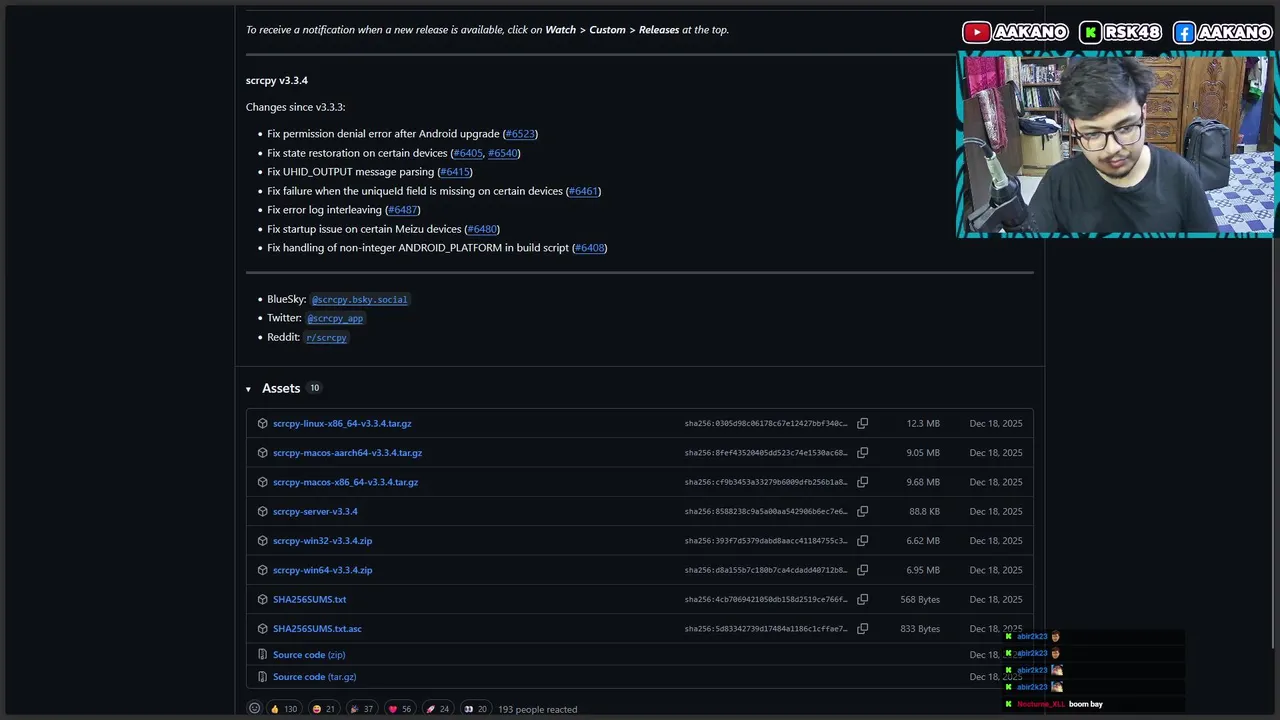Download scrcpy-macos-aarch64-v3.3.4.tar.gz
This screenshot has height=720, width=1280.
(x=347, y=453)
